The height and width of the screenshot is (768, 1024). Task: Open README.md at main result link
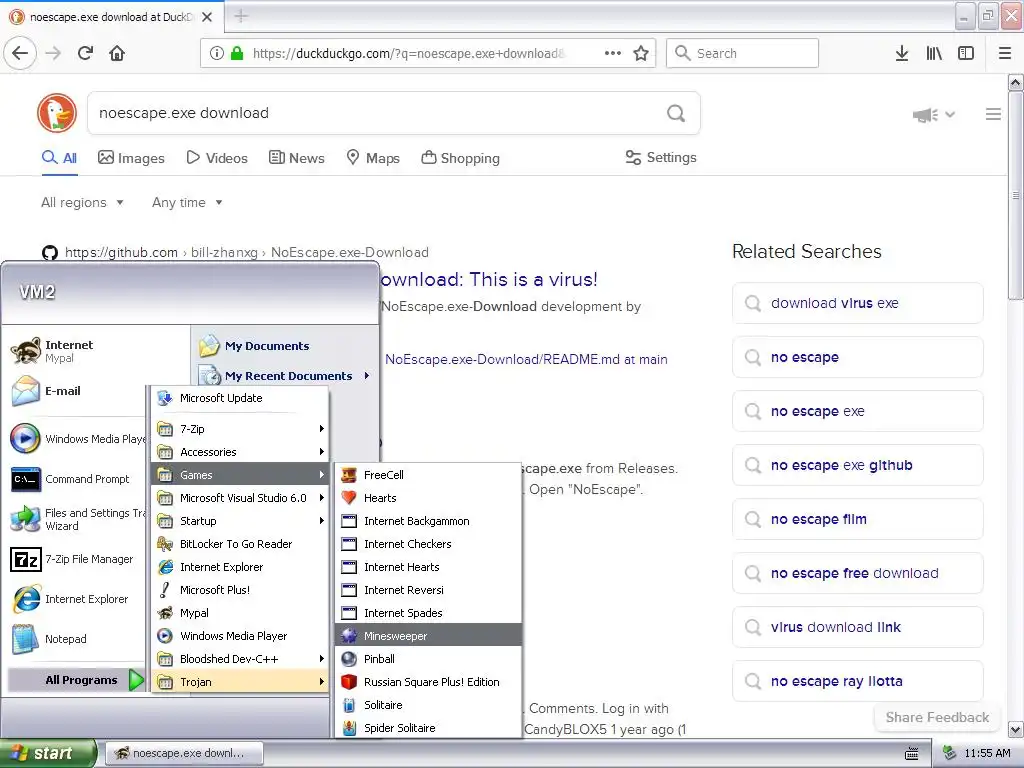click(x=526, y=359)
